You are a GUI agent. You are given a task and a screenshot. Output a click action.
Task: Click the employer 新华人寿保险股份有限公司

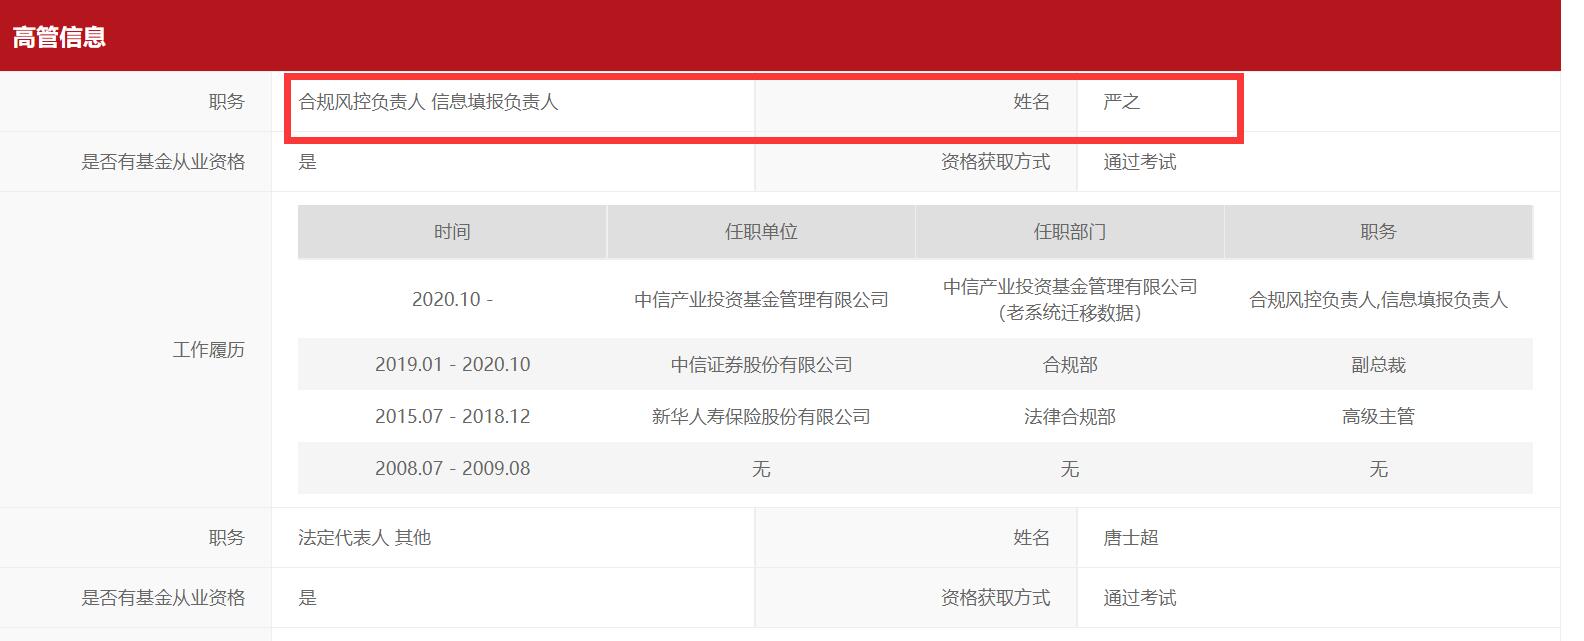(761, 417)
